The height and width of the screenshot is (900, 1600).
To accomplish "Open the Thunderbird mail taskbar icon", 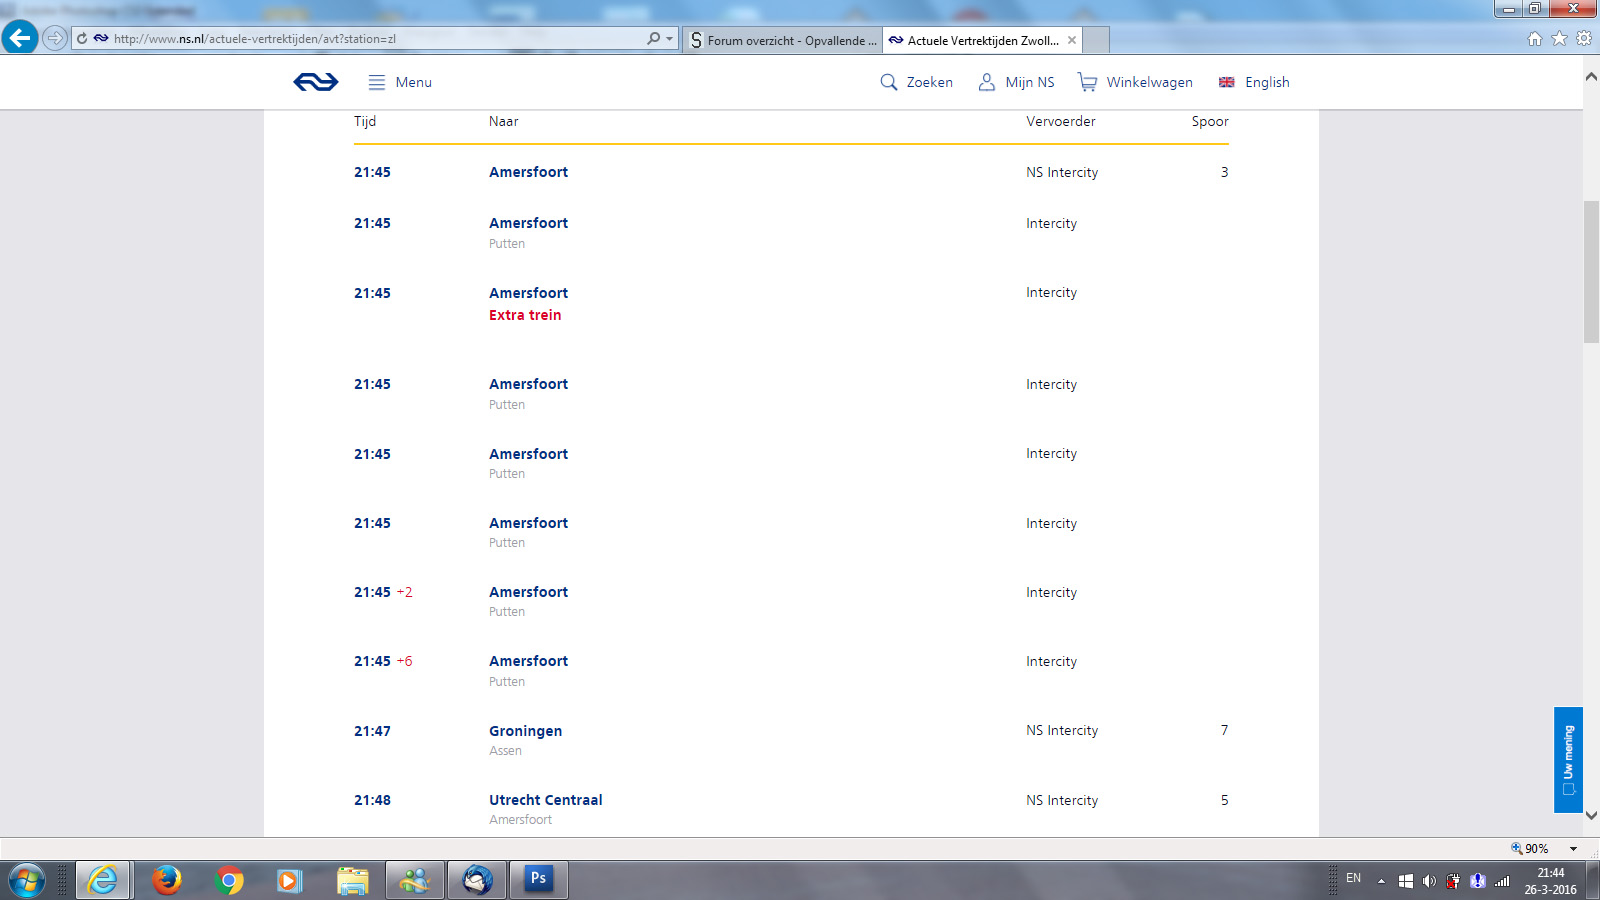I will tap(477, 881).
